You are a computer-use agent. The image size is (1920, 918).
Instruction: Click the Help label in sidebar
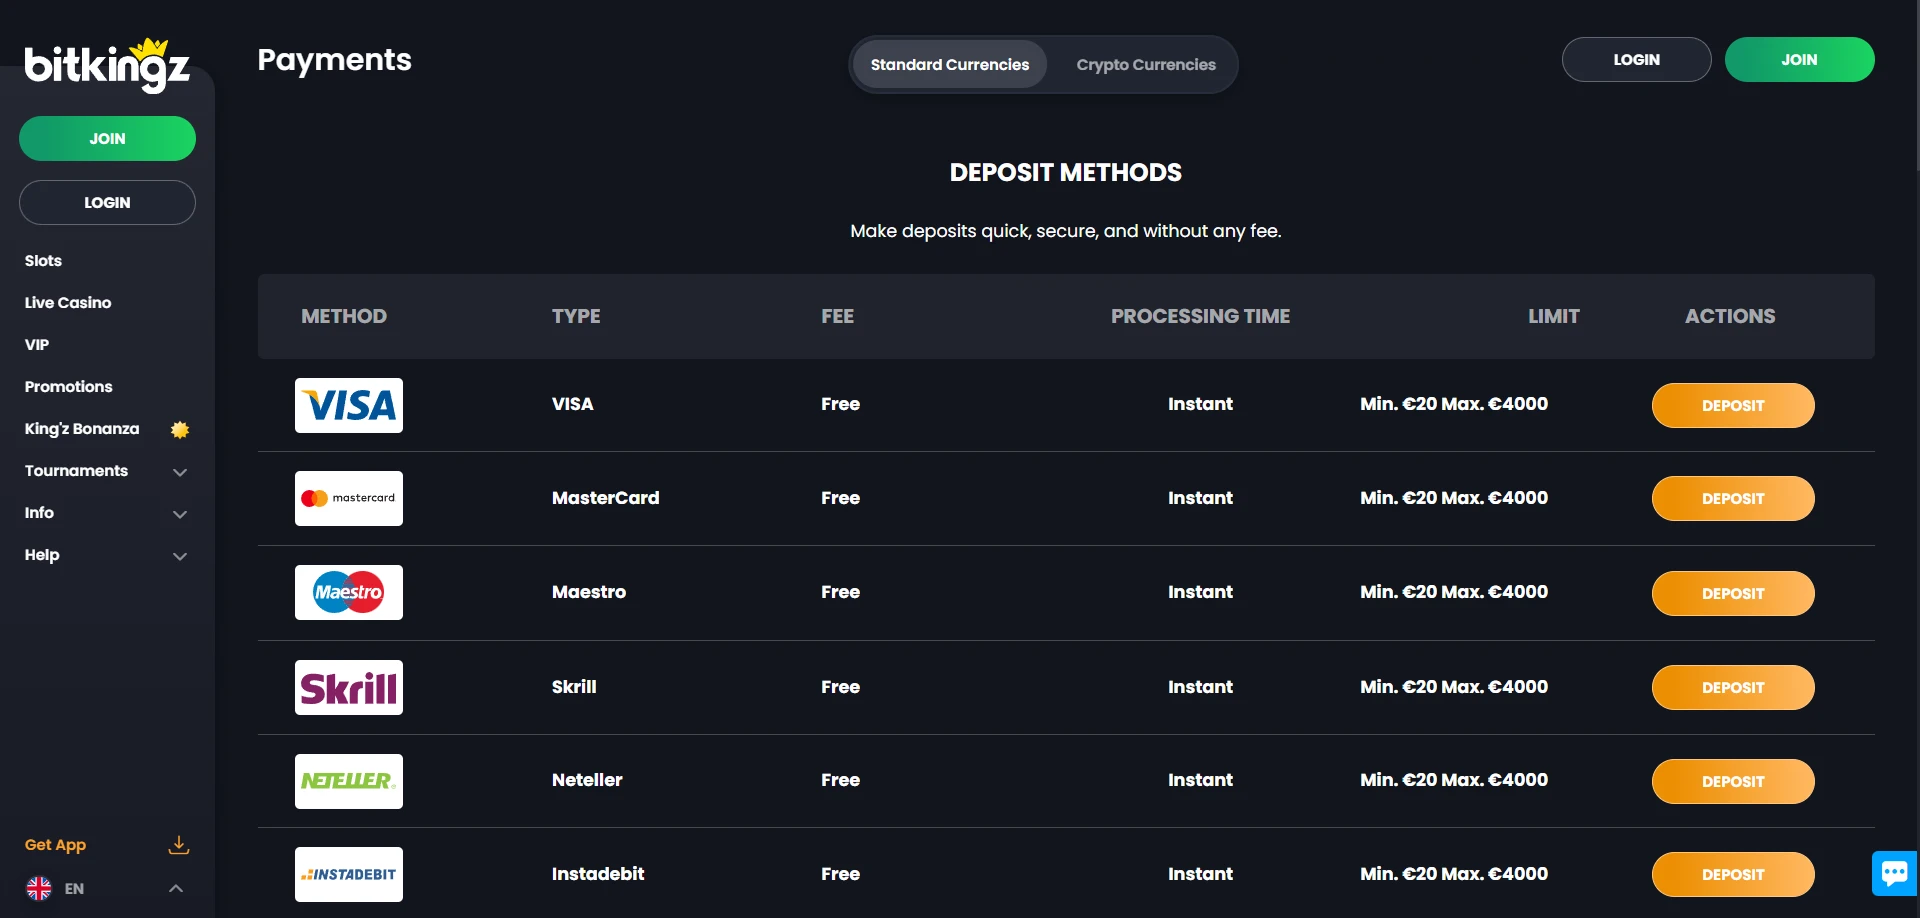[x=42, y=555]
